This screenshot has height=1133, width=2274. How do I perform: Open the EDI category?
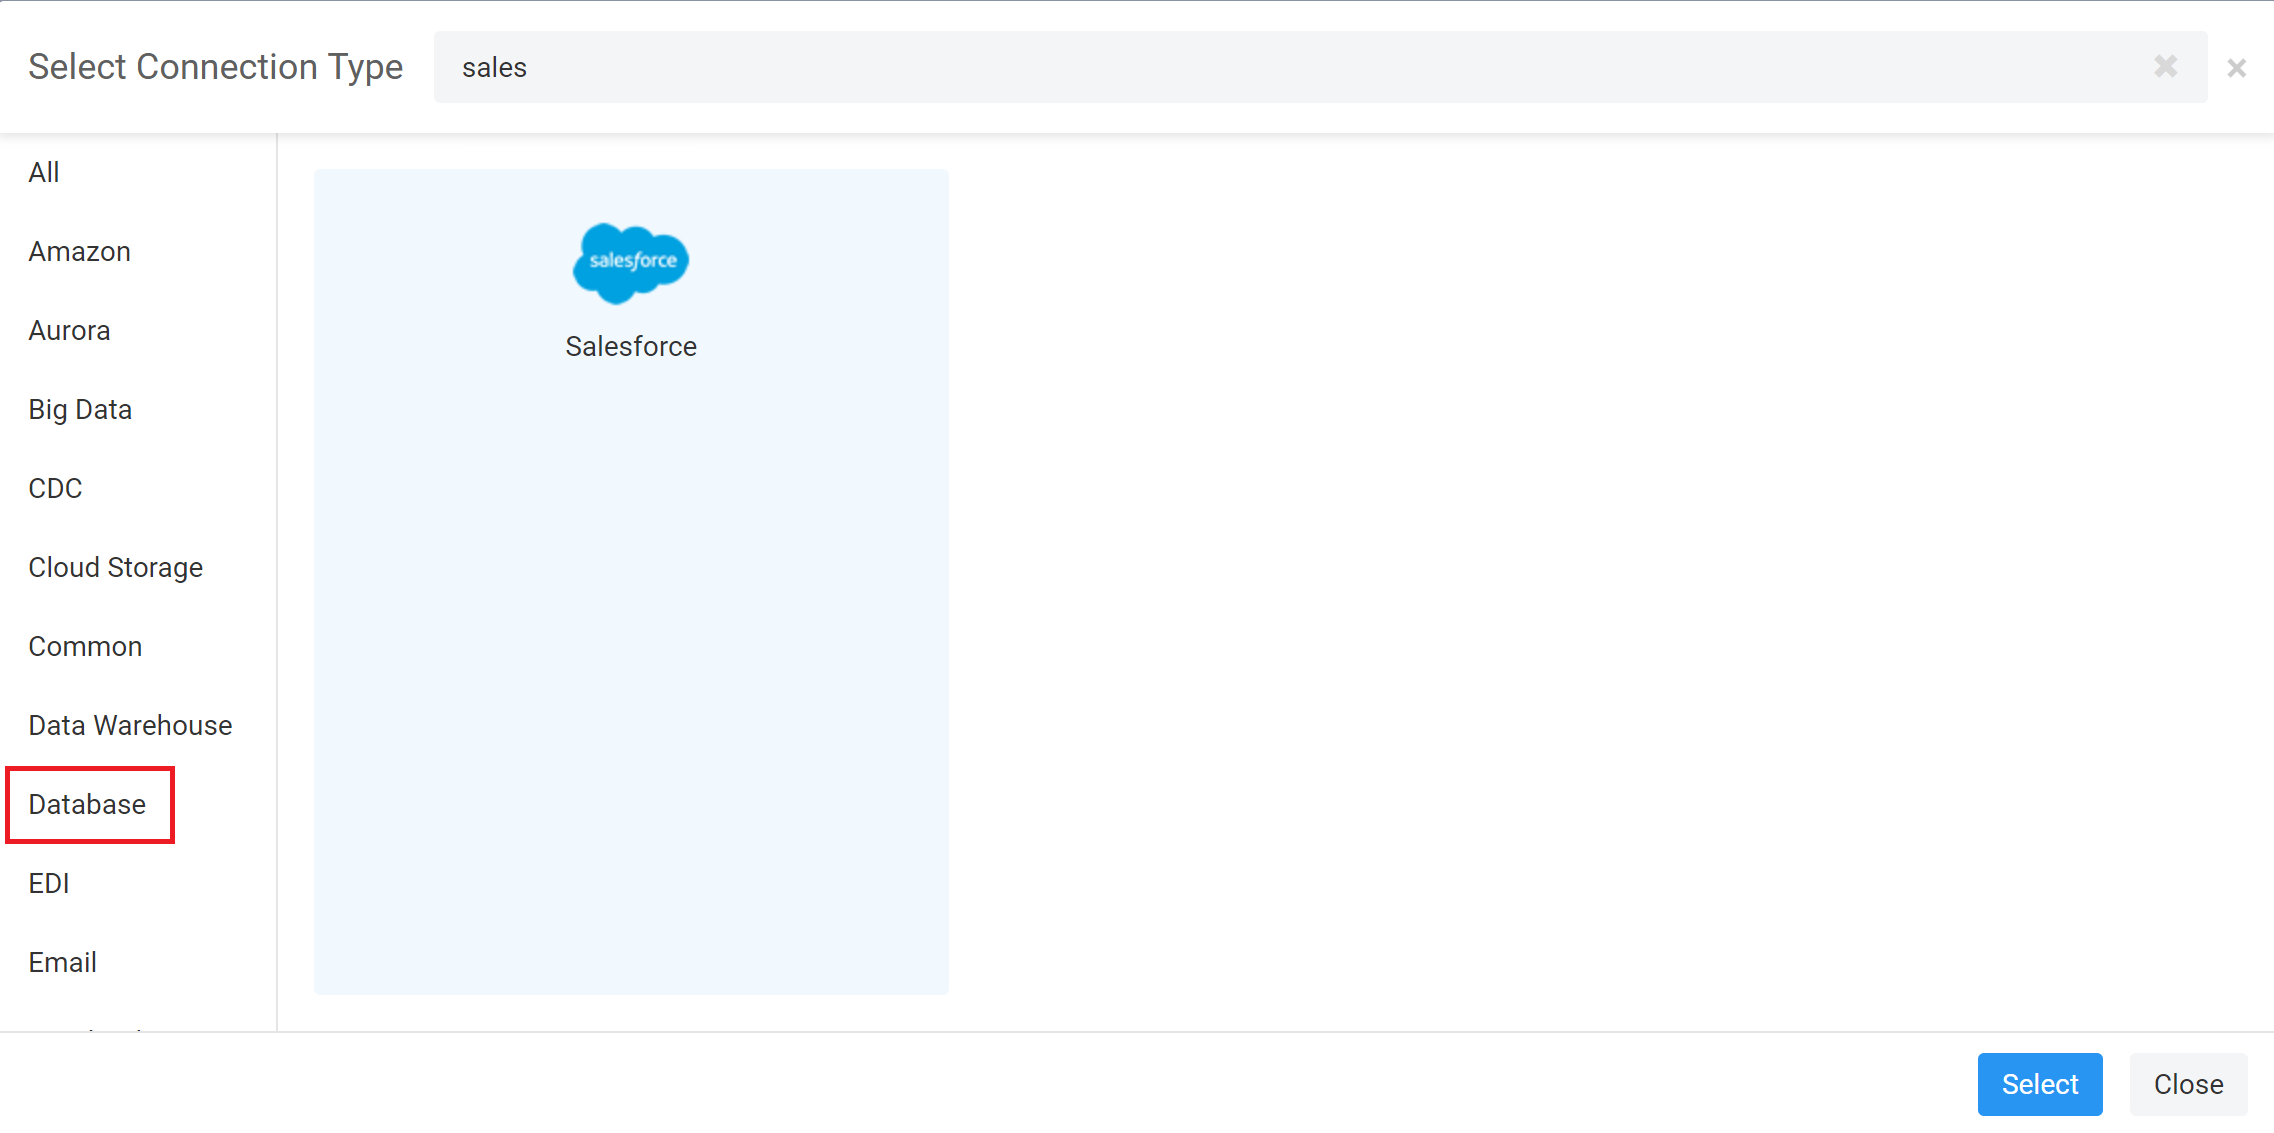tap(49, 884)
